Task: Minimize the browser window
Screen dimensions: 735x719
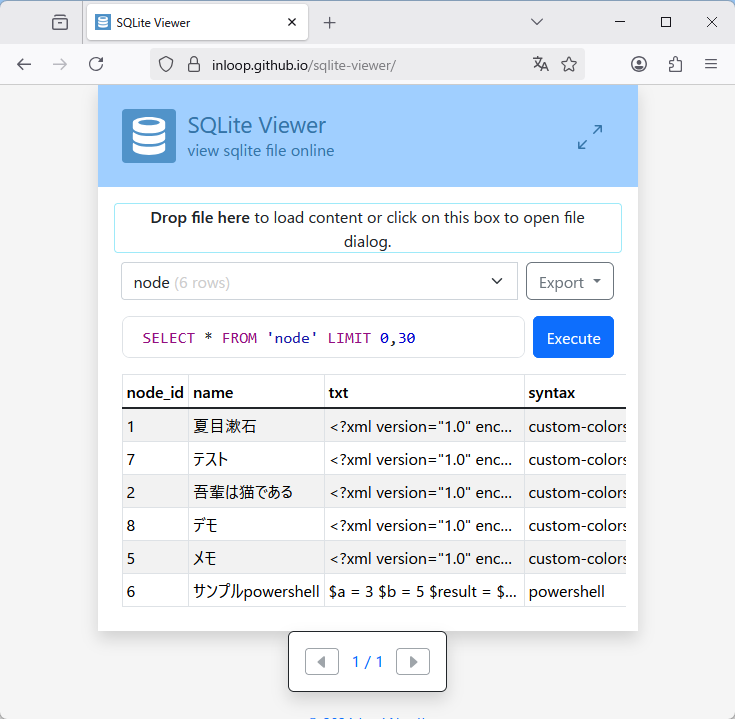Action: pyautogui.click(x=620, y=22)
